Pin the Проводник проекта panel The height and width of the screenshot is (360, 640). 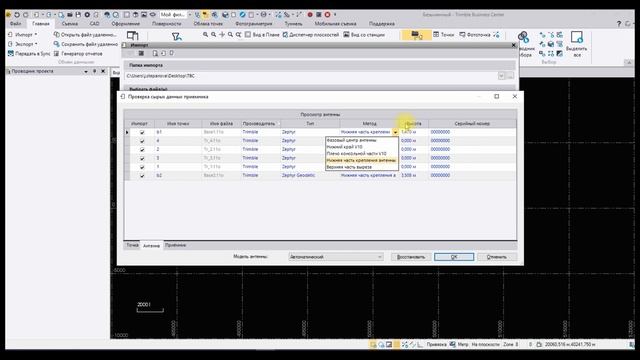point(94,71)
